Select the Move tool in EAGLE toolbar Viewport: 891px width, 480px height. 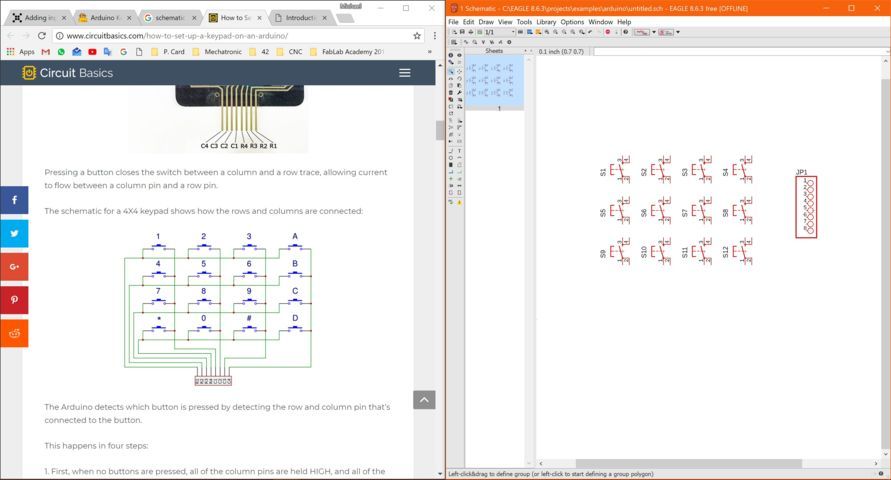pos(459,72)
